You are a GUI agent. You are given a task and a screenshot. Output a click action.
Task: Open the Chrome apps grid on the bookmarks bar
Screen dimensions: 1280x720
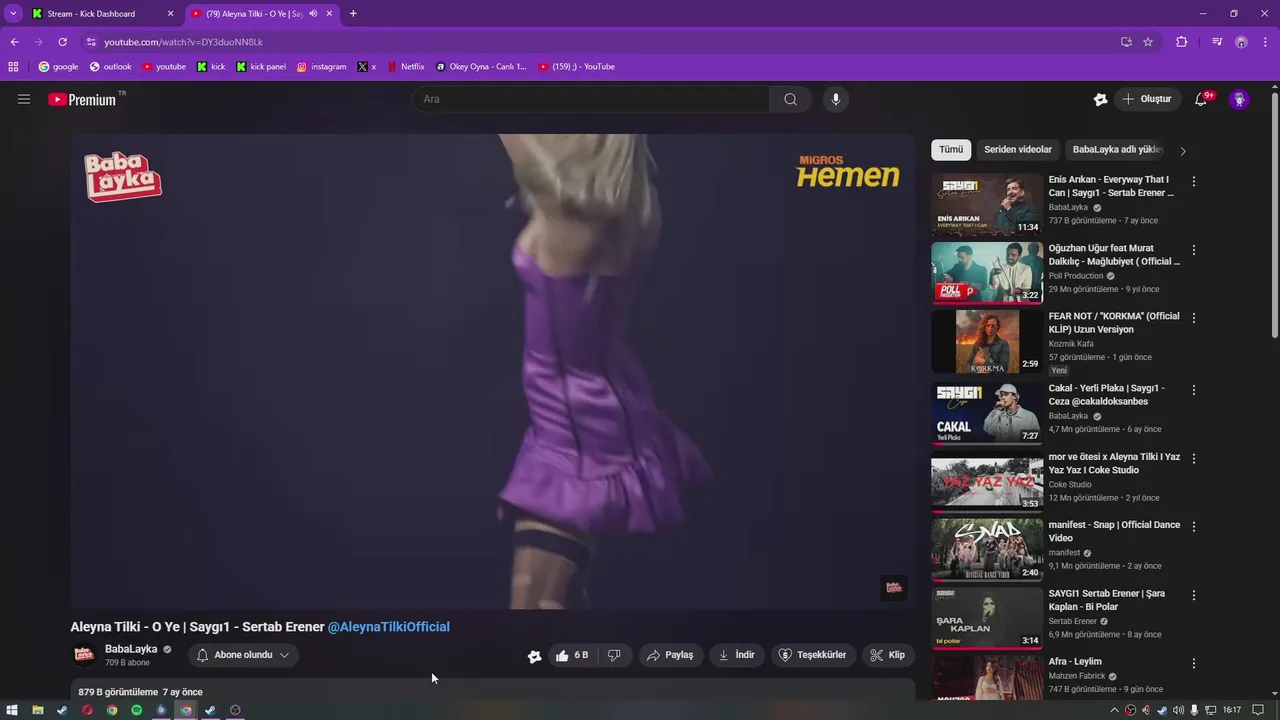tap(13, 67)
